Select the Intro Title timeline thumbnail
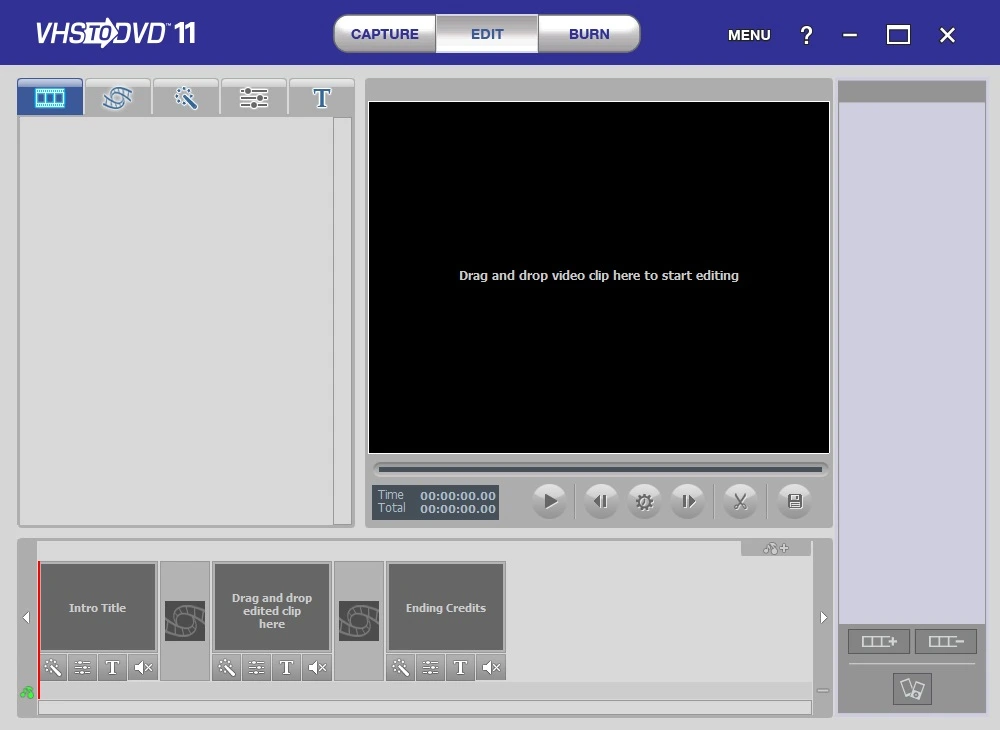 click(98, 607)
